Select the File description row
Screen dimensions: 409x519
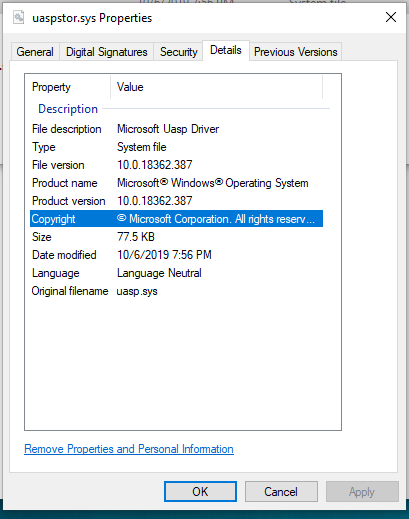176,129
